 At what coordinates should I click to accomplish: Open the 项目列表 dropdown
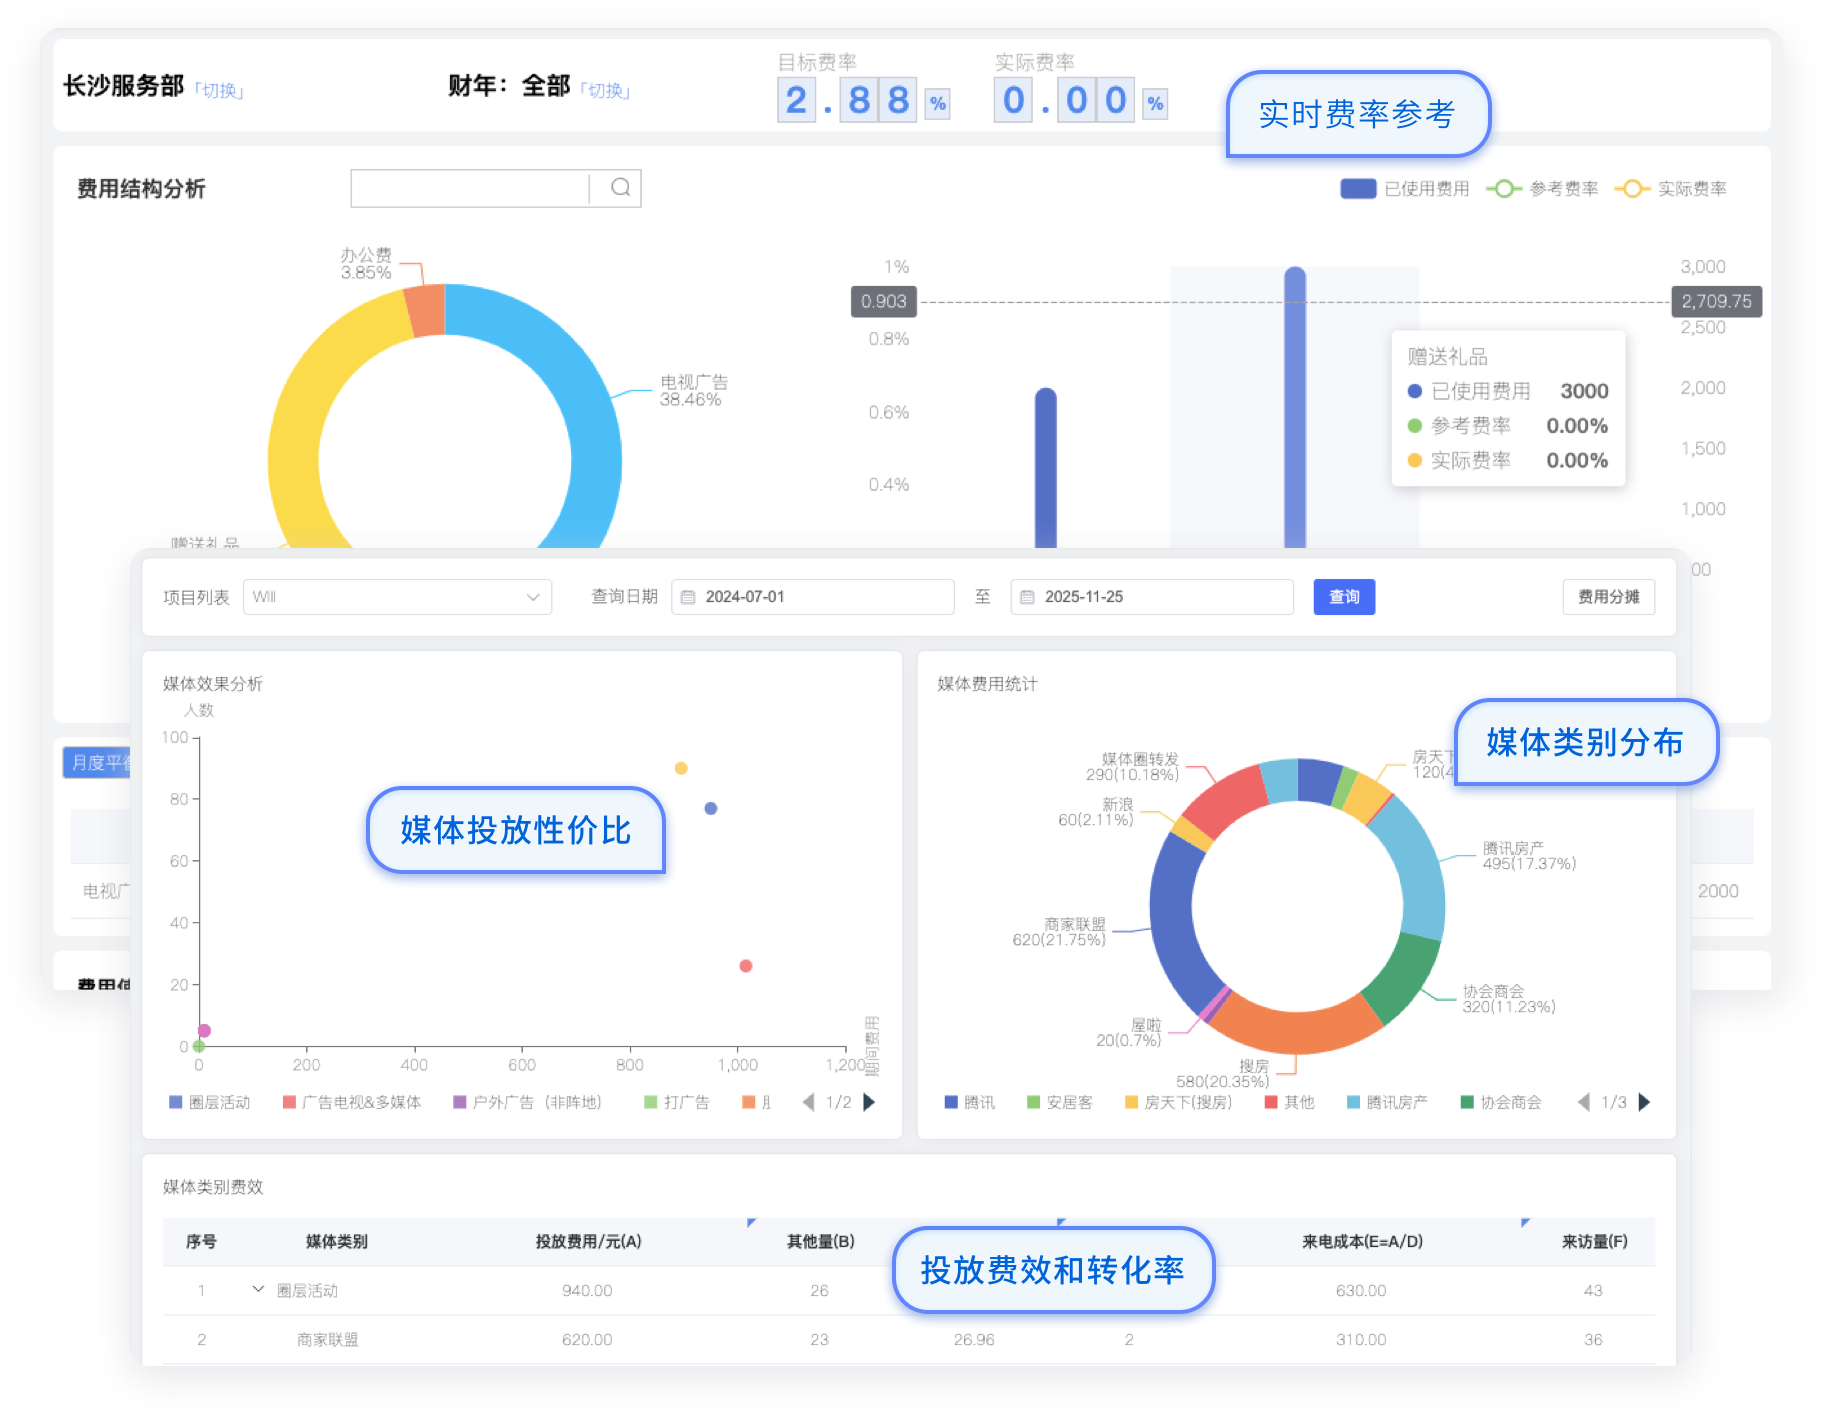pyautogui.click(x=397, y=597)
